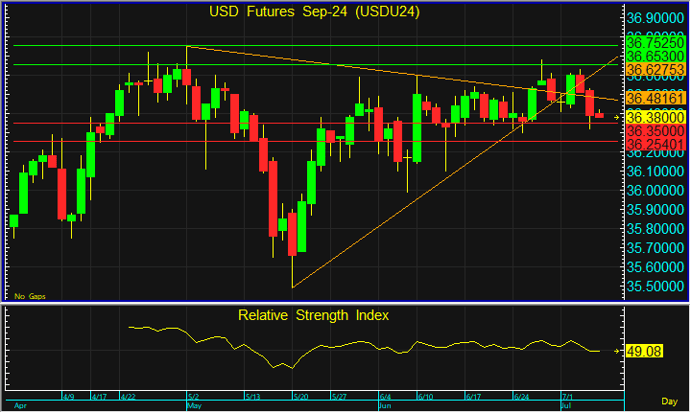This screenshot has width=691, height=413.
Task: Click the yellow 36.38000 last price tag
Action: (x=653, y=117)
